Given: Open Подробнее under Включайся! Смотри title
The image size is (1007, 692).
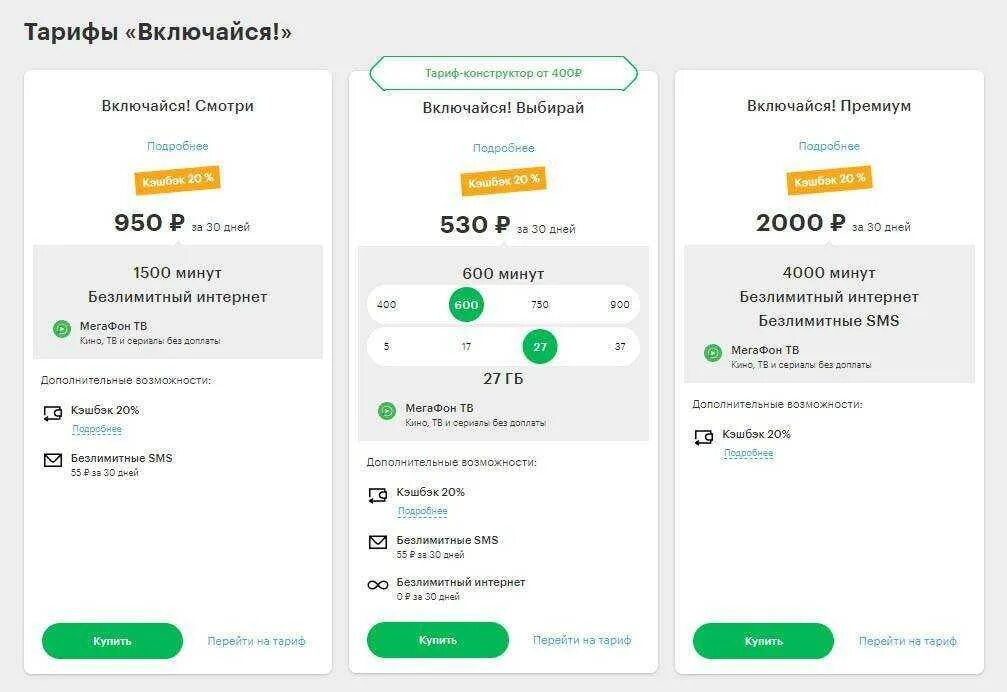Looking at the screenshot, I should [178, 146].
